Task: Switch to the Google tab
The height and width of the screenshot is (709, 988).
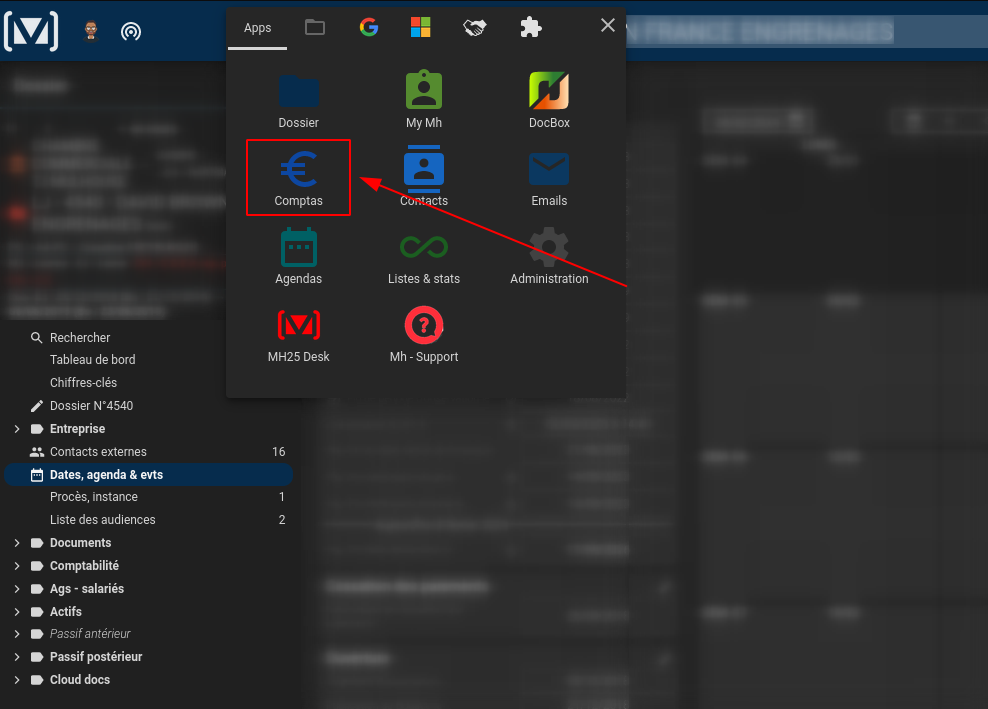Action: click(x=369, y=27)
